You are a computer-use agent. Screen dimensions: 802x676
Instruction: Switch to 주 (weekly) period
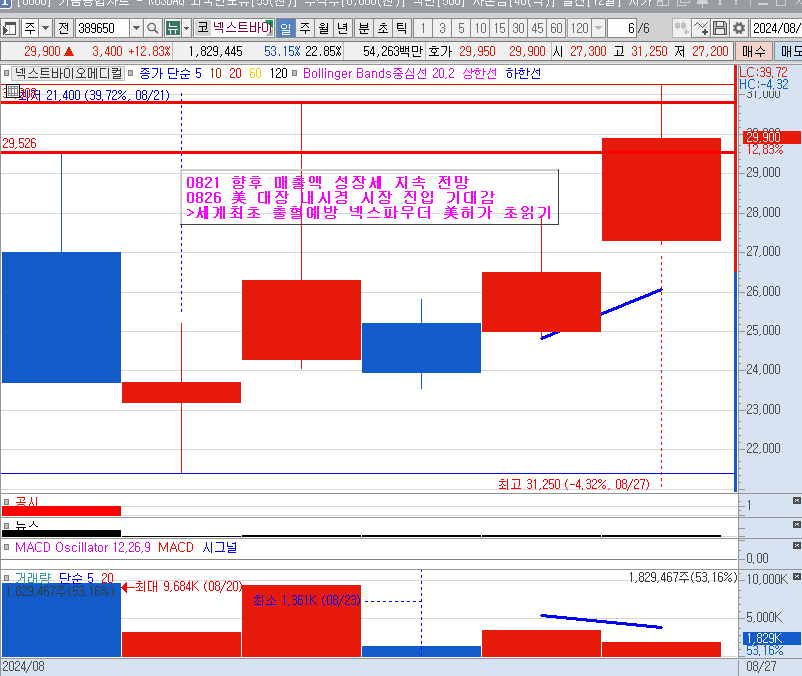[305, 28]
